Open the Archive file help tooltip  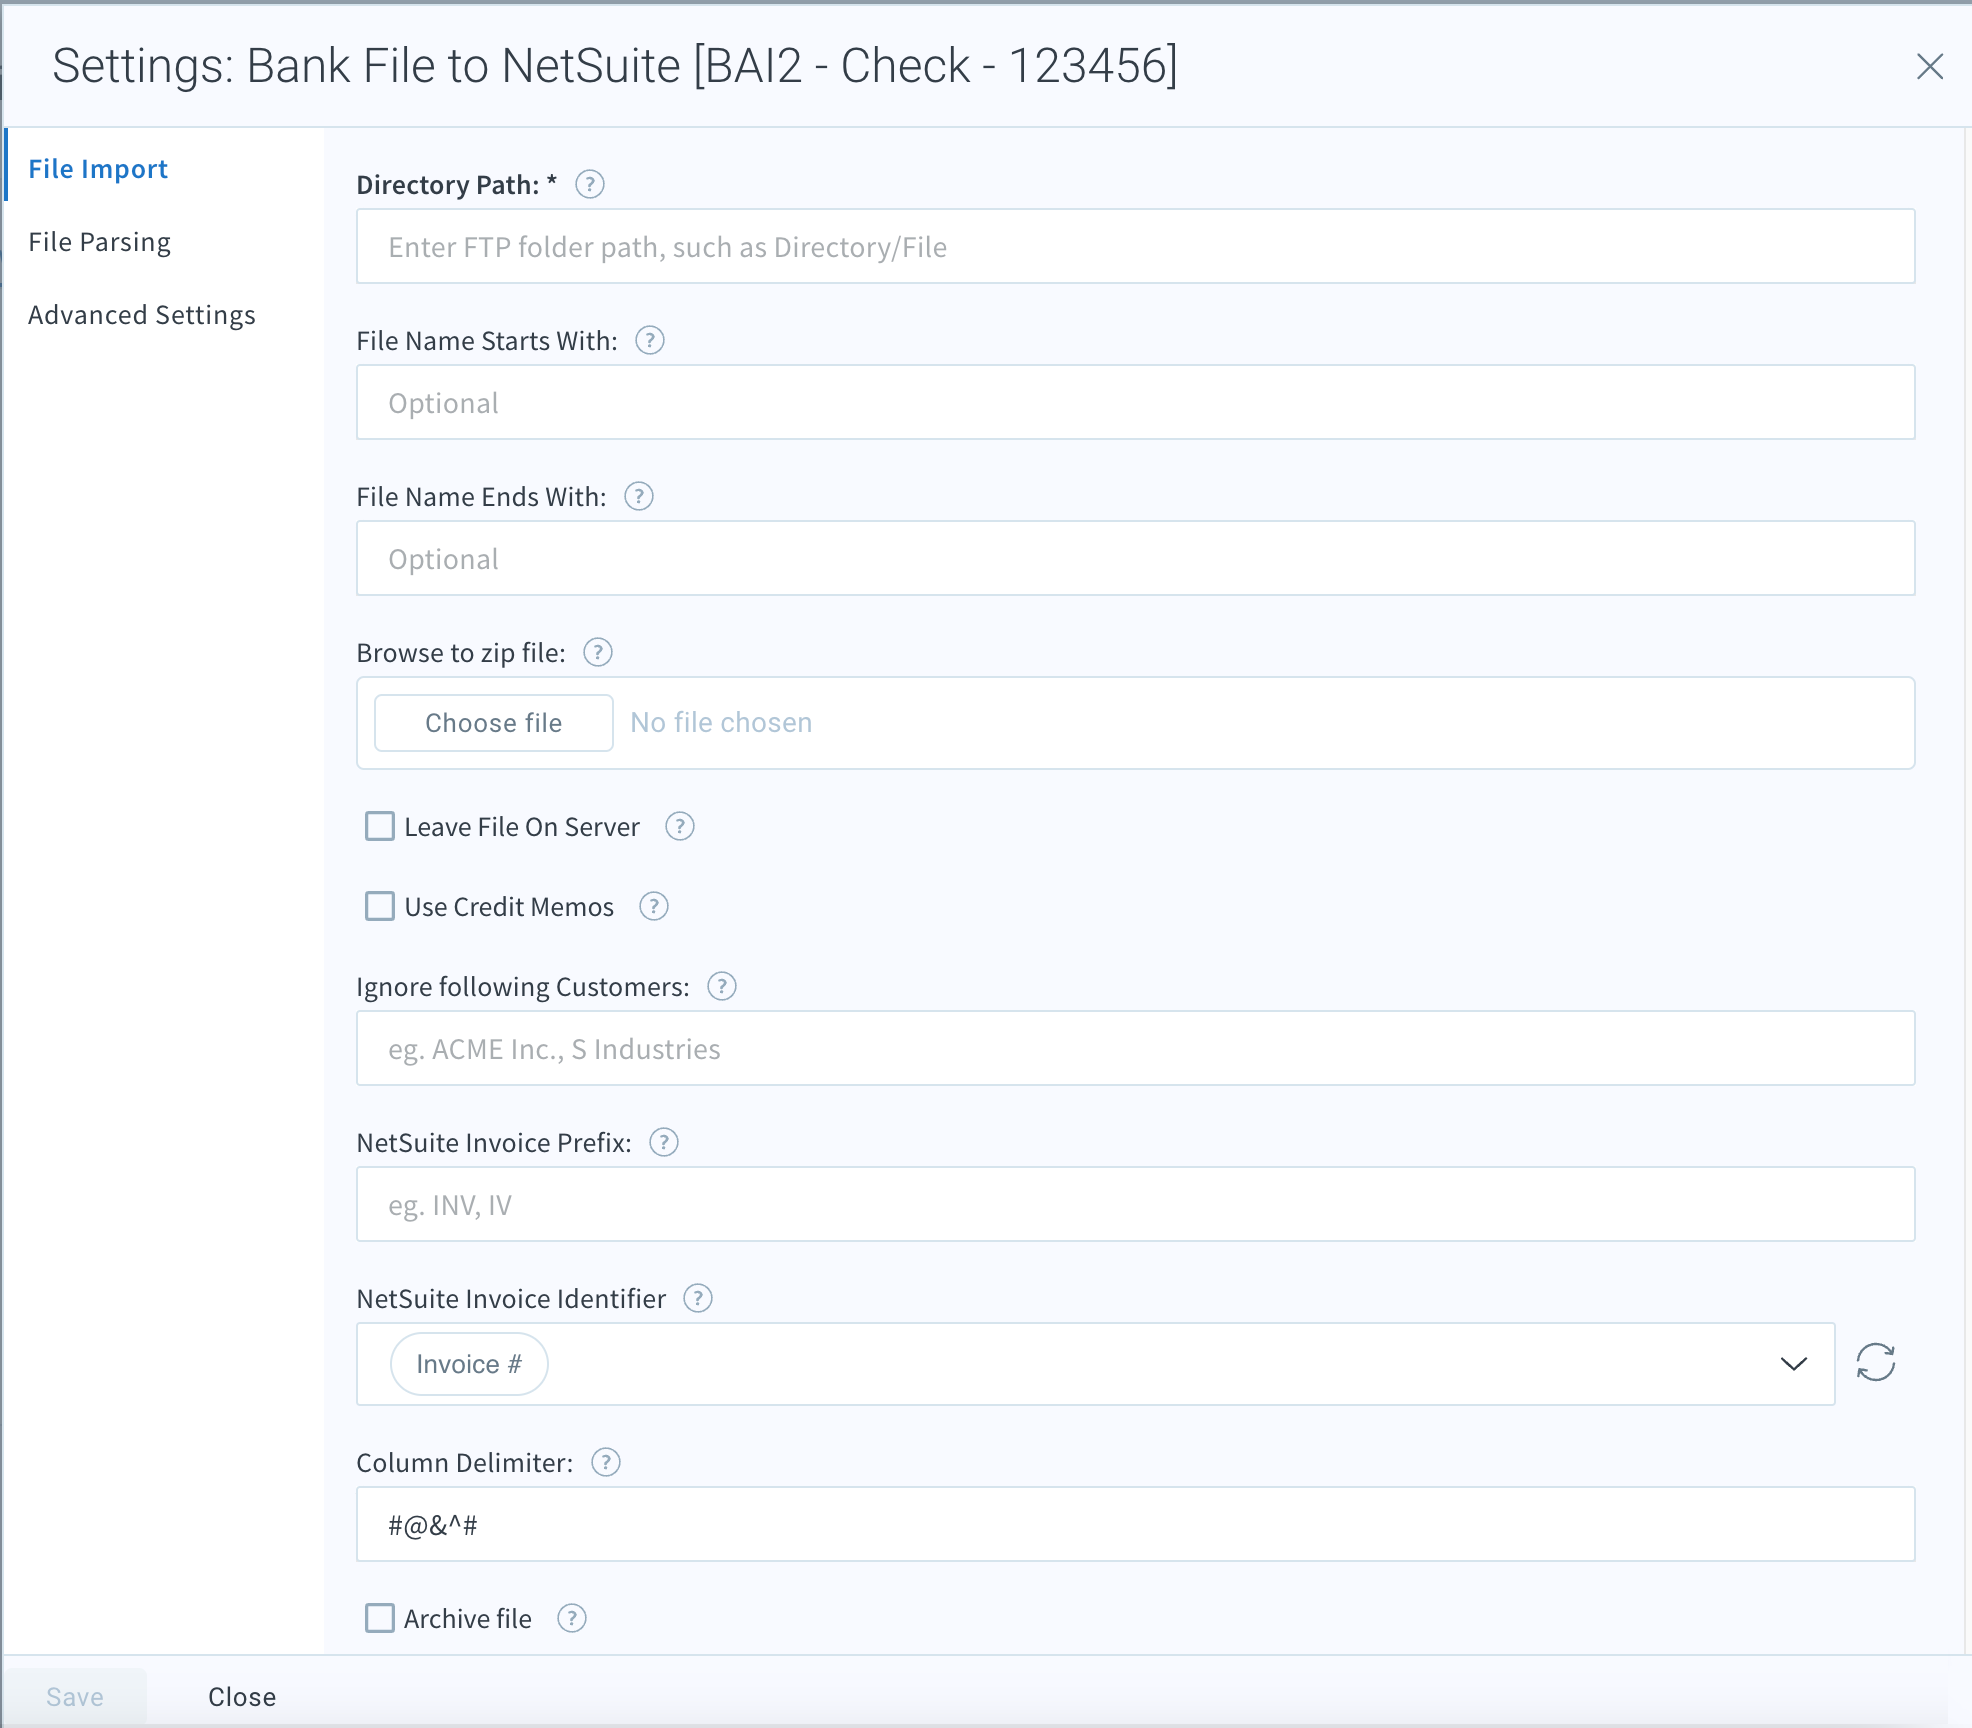coord(571,1618)
